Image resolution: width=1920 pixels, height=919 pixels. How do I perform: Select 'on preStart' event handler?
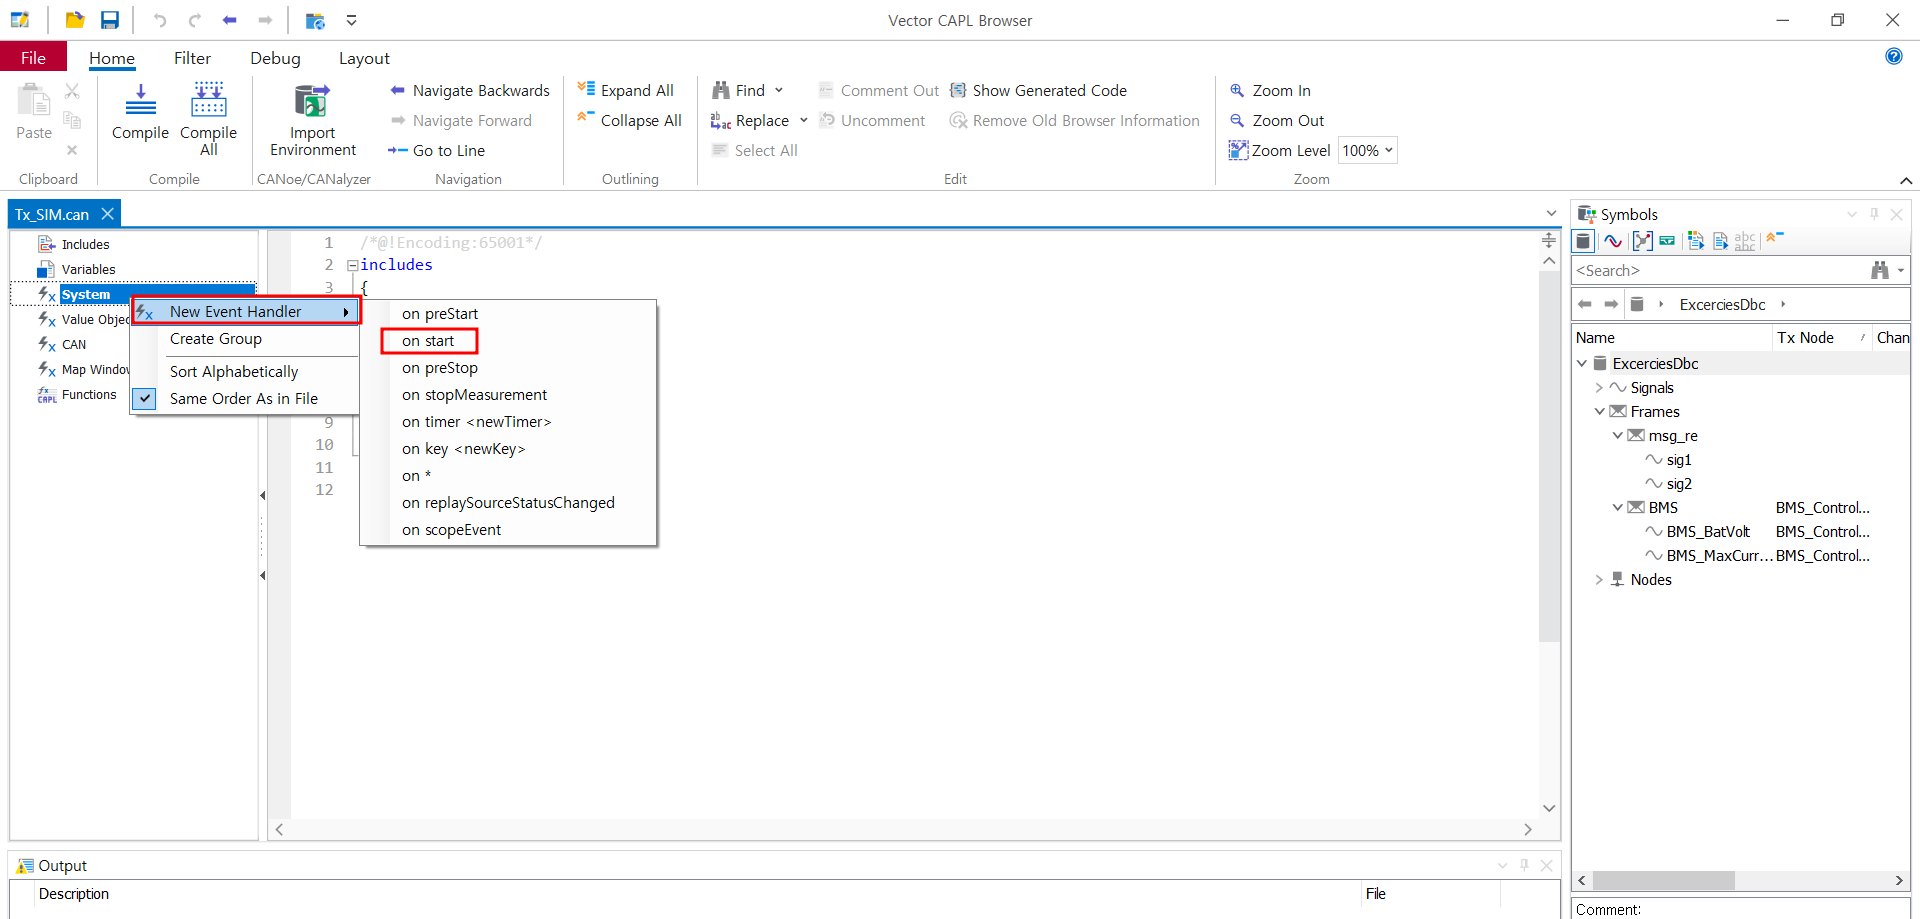pos(440,313)
